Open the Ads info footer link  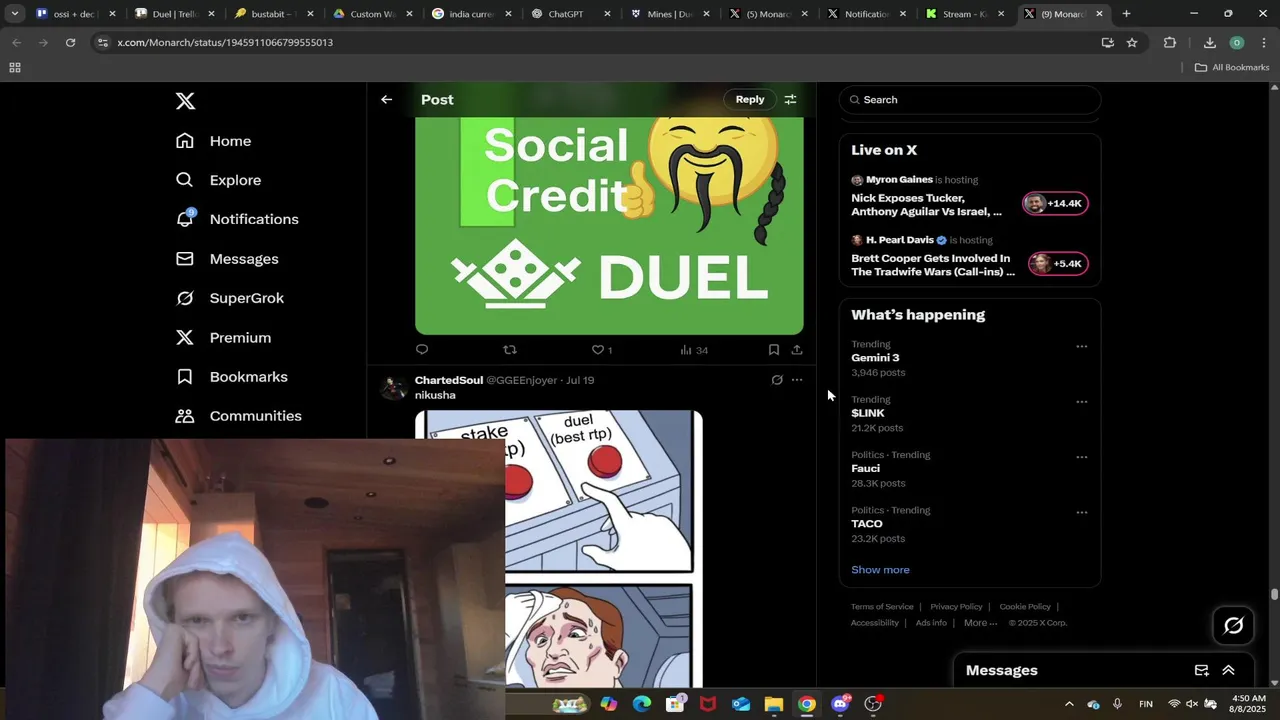click(x=931, y=623)
